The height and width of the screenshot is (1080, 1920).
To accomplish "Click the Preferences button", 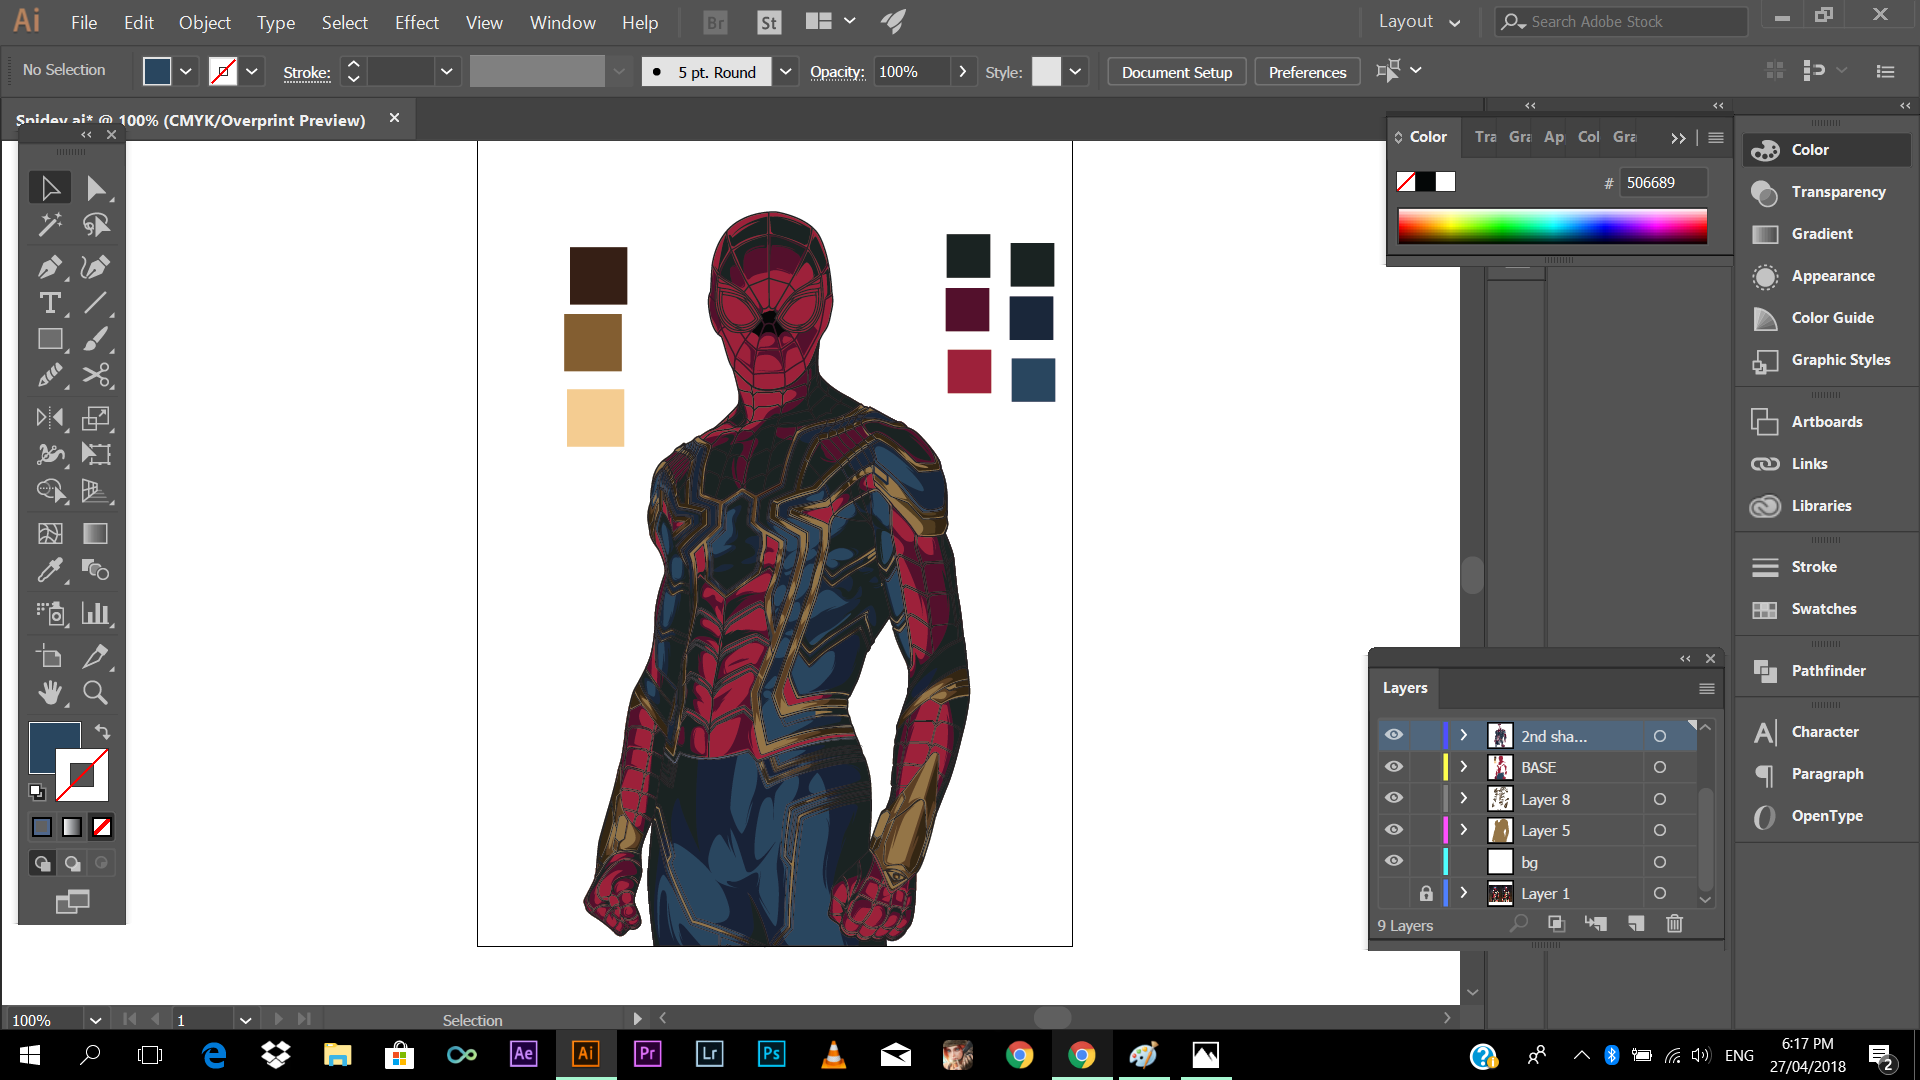I will point(1307,72).
